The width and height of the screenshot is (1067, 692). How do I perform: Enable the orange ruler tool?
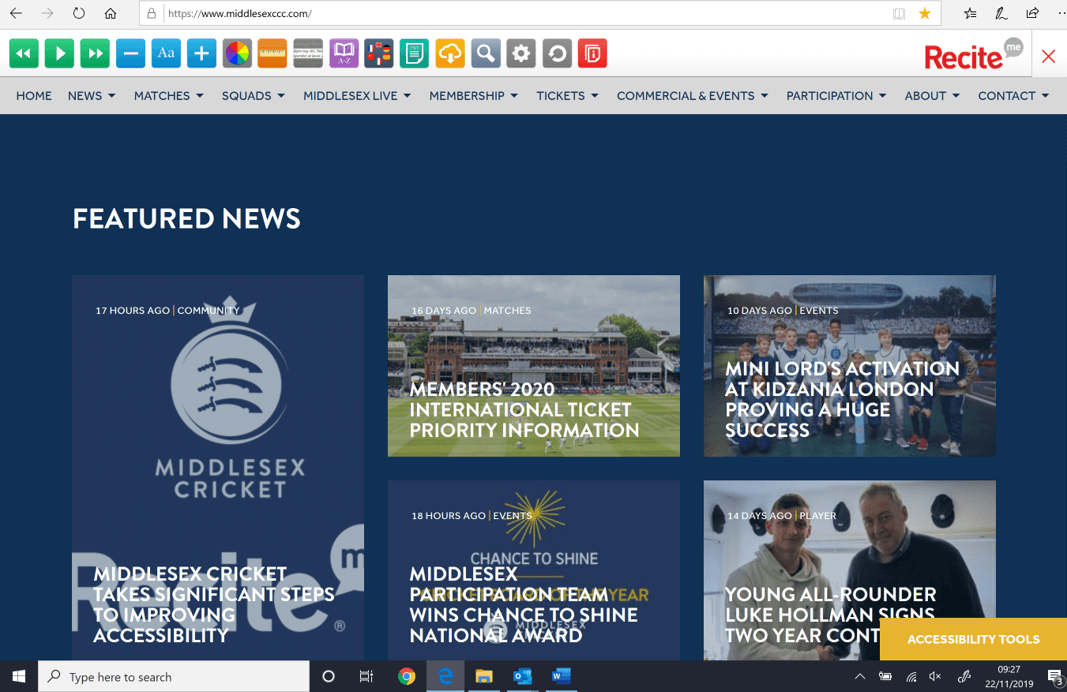[x=272, y=53]
